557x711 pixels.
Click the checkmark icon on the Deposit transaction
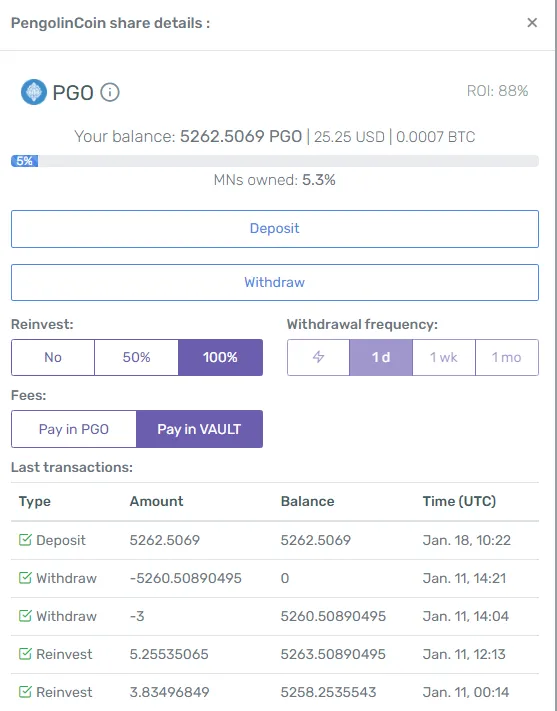click(25, 540)
